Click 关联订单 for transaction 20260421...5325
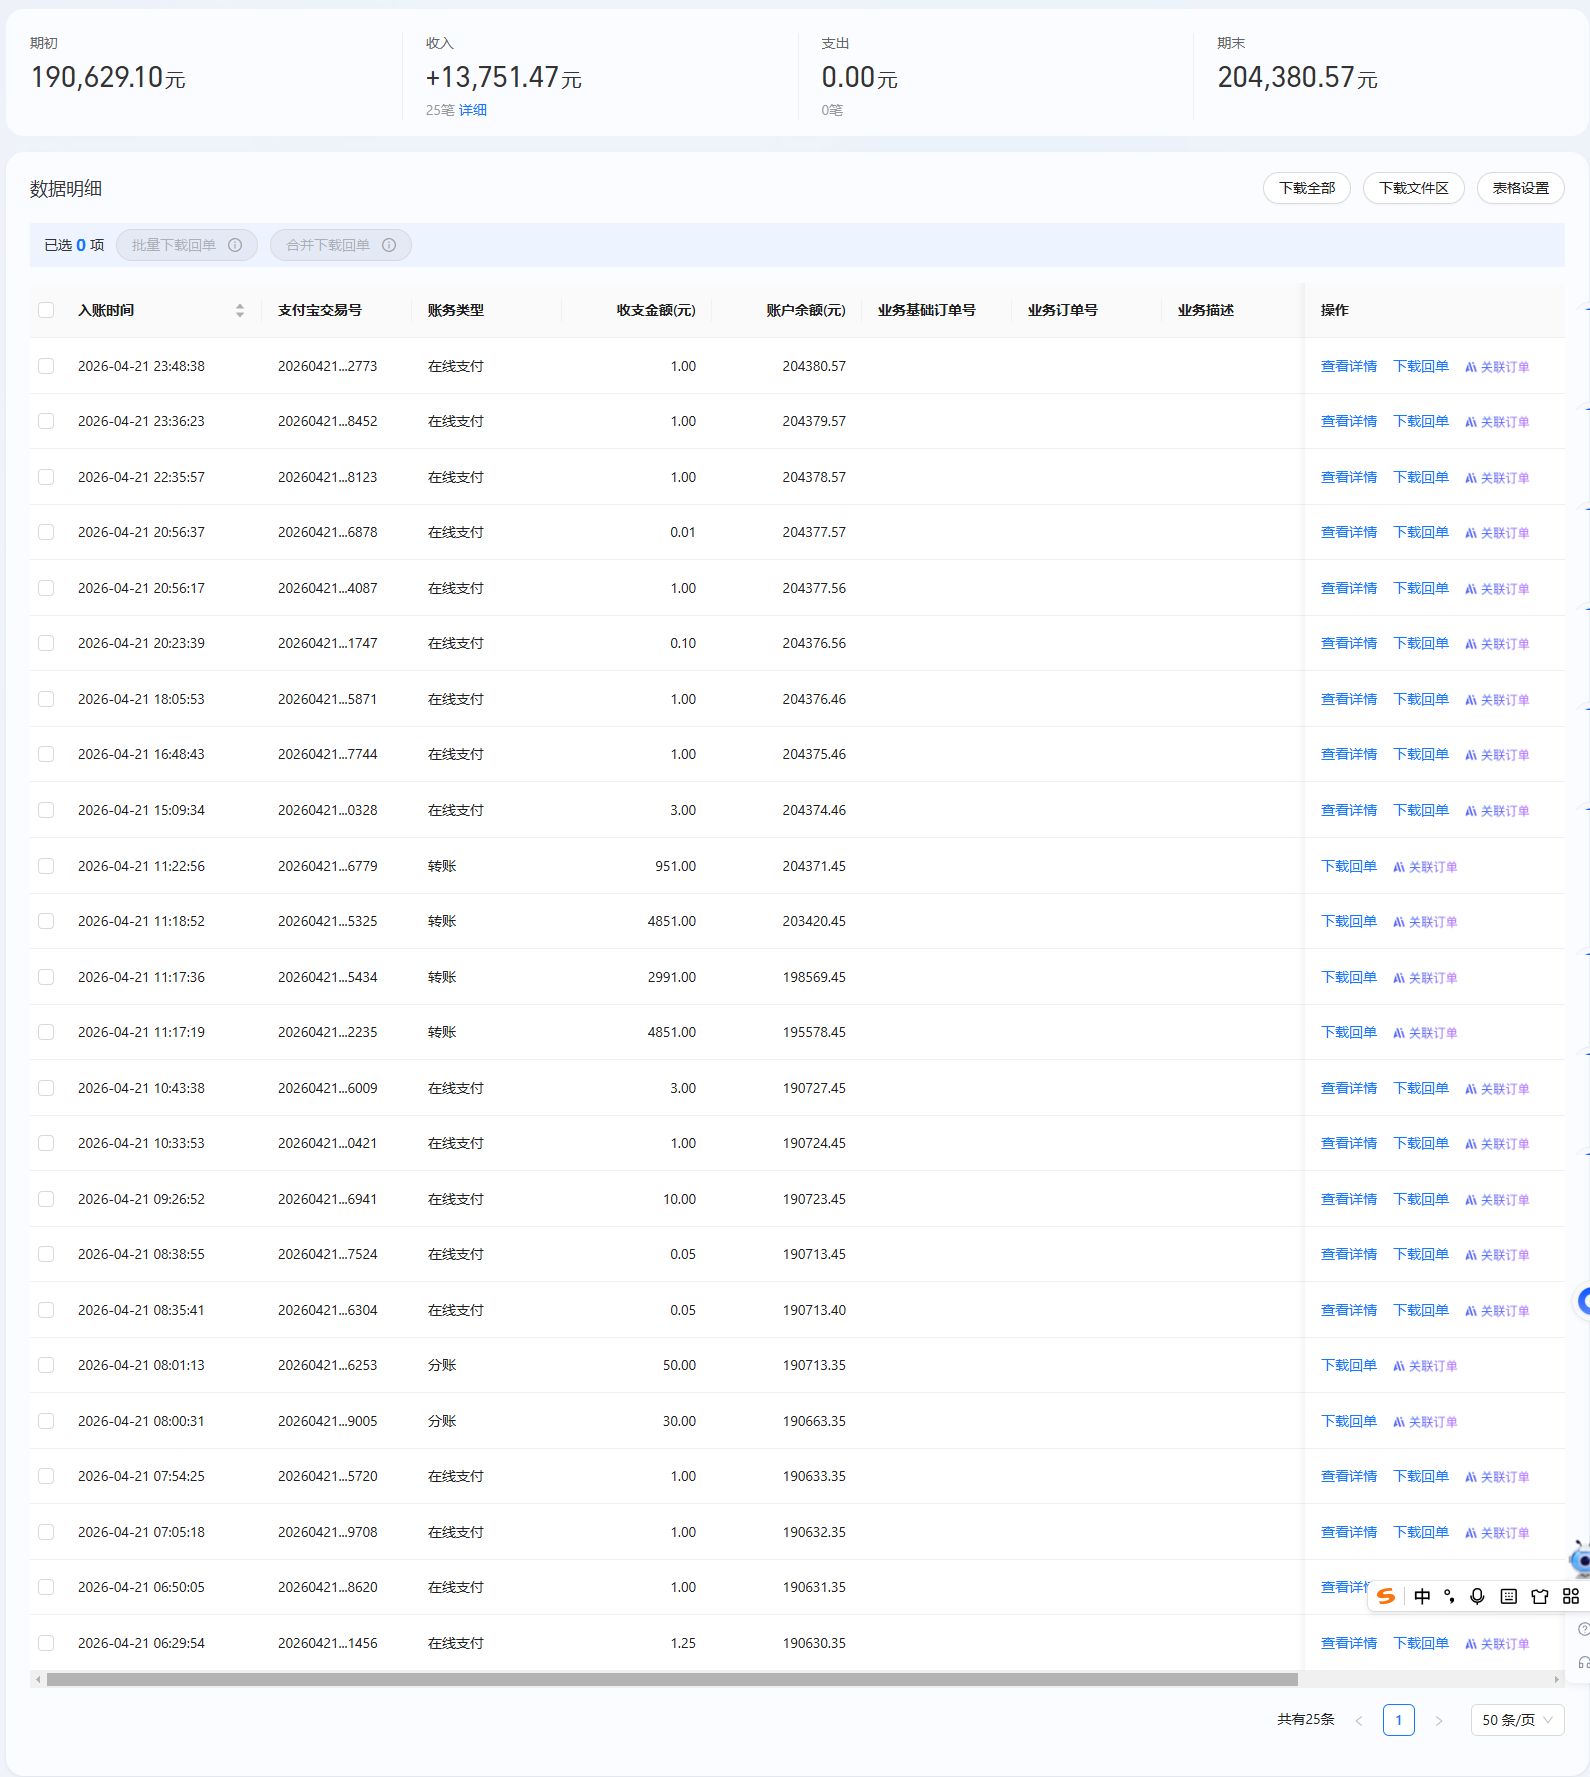This screenshot has height=1777, width=1590. click(x=1426, y=922)
